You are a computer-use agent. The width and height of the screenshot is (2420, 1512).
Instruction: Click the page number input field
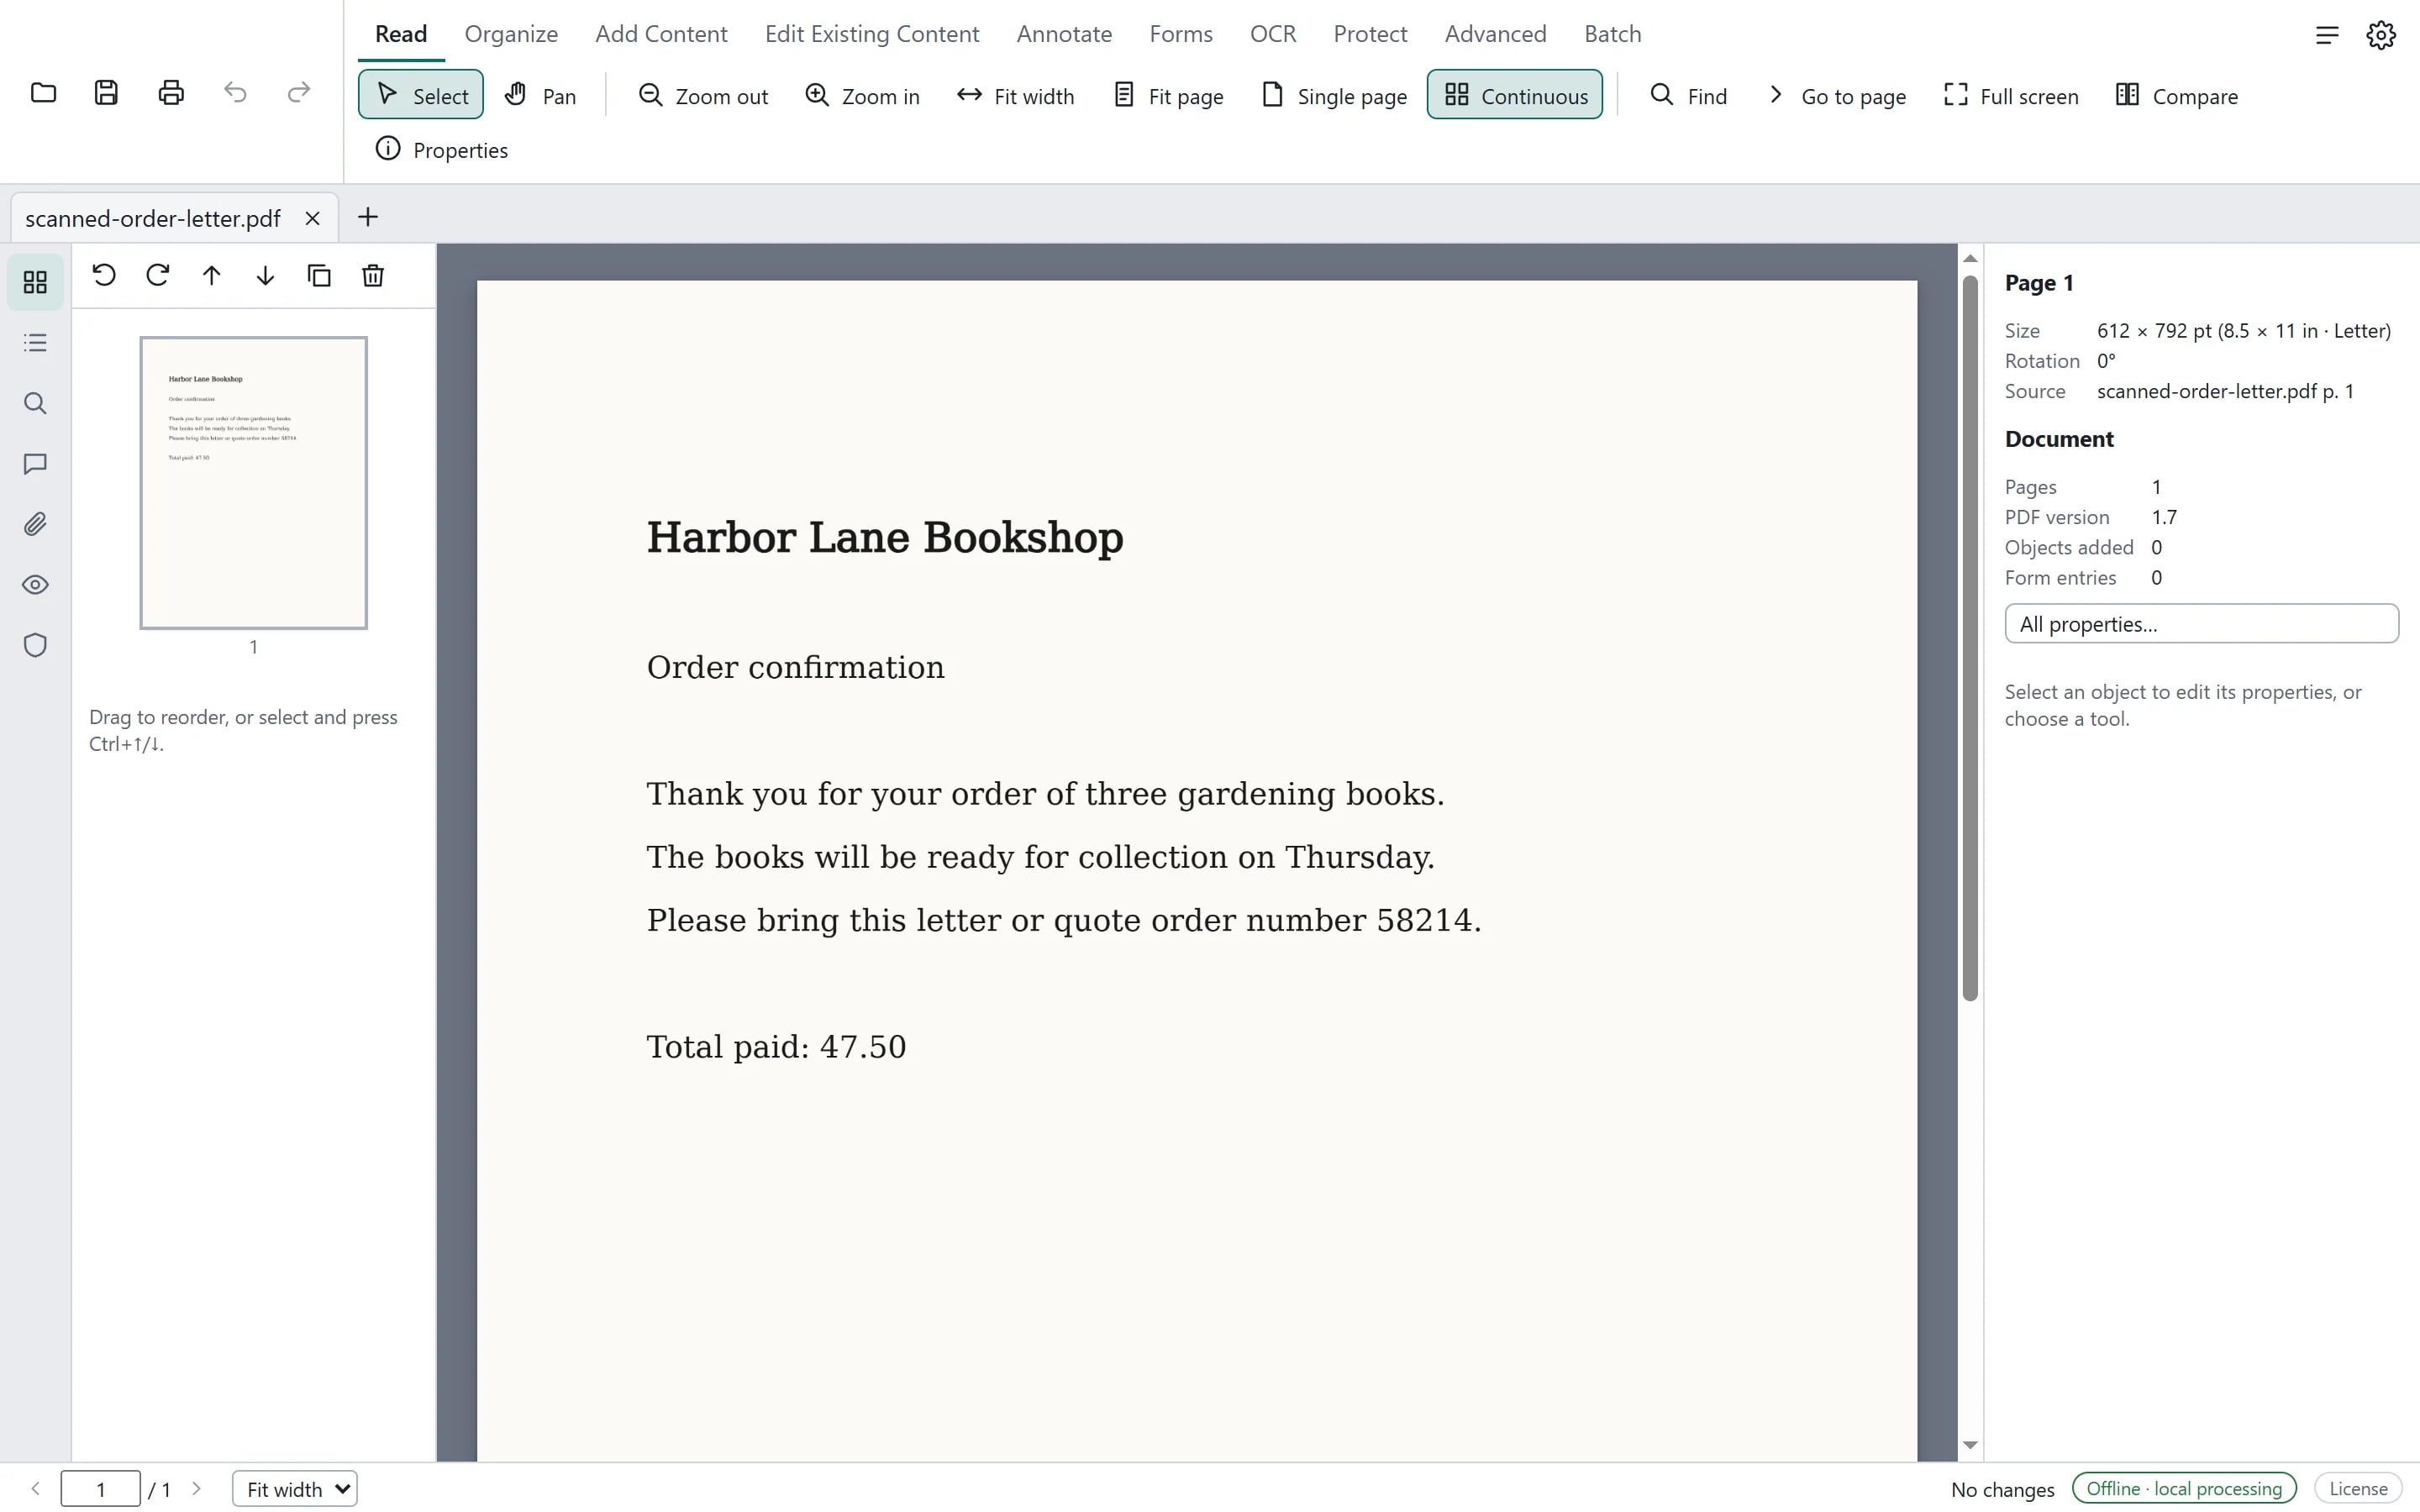tap(100, 1489)
